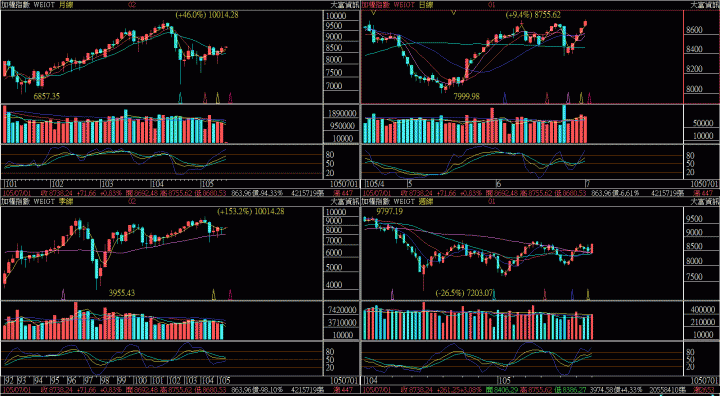Click magenta spike marker in 月線 chart

[230, 97]
